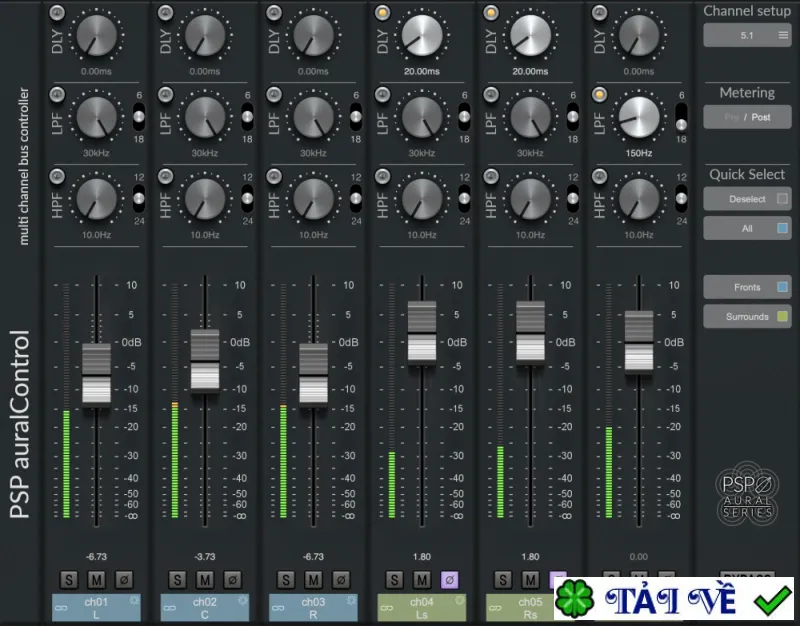The height and width of the screenshot is (626, 800).
Task: Open the hamburger menu in Channel setup
Action: (783, 35)
